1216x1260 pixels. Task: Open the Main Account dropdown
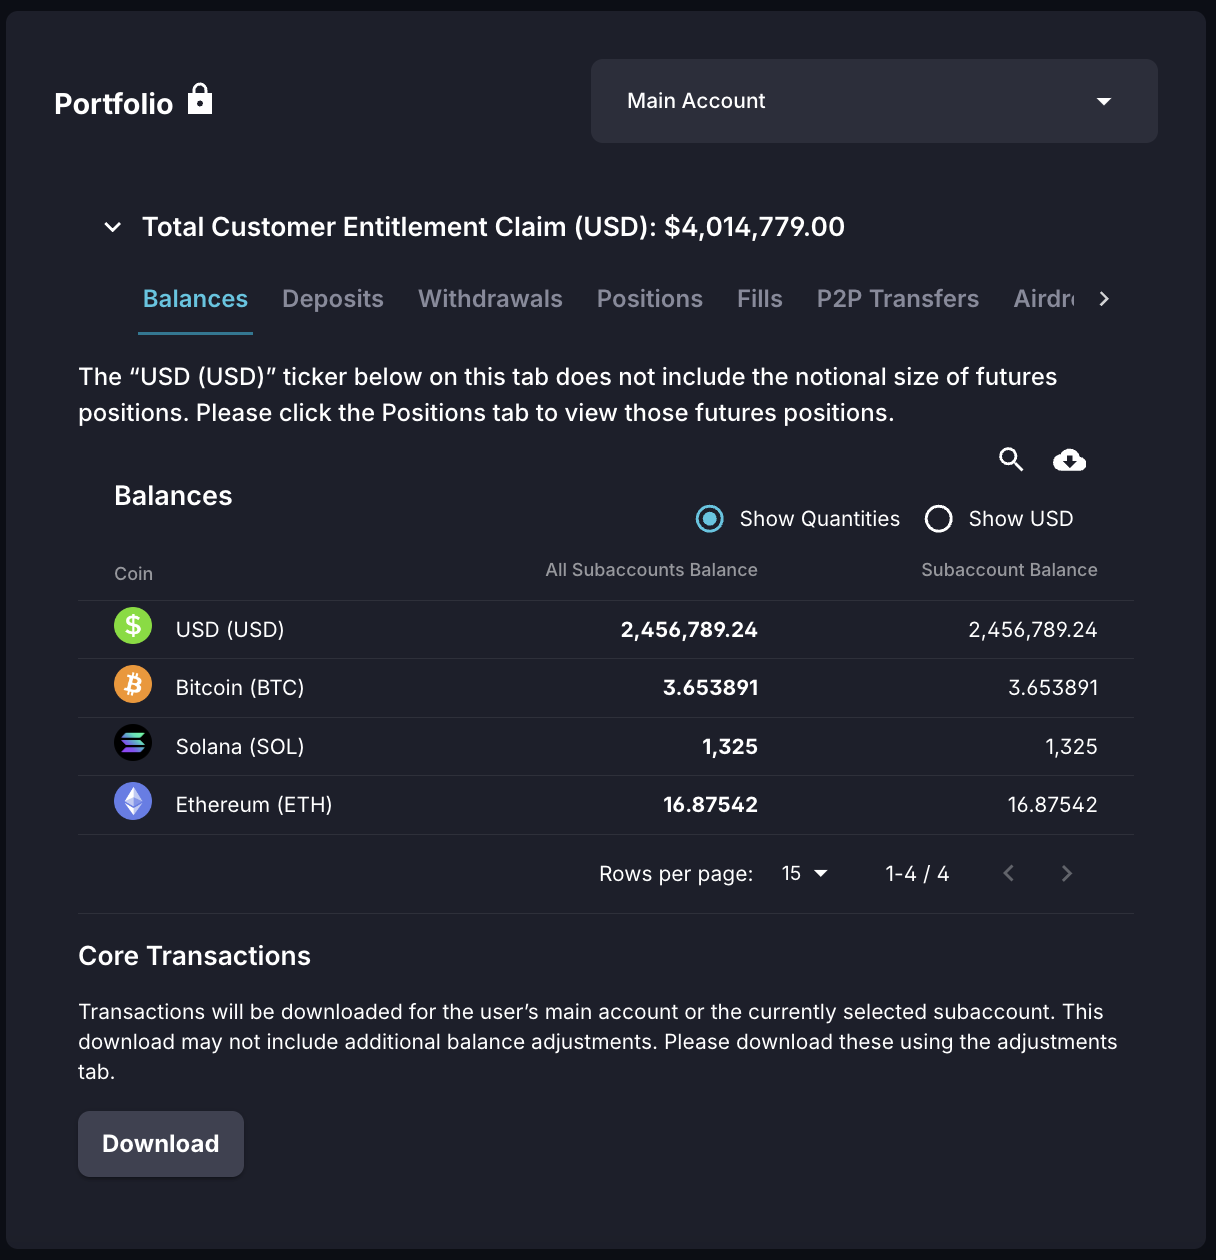(874, 101)
